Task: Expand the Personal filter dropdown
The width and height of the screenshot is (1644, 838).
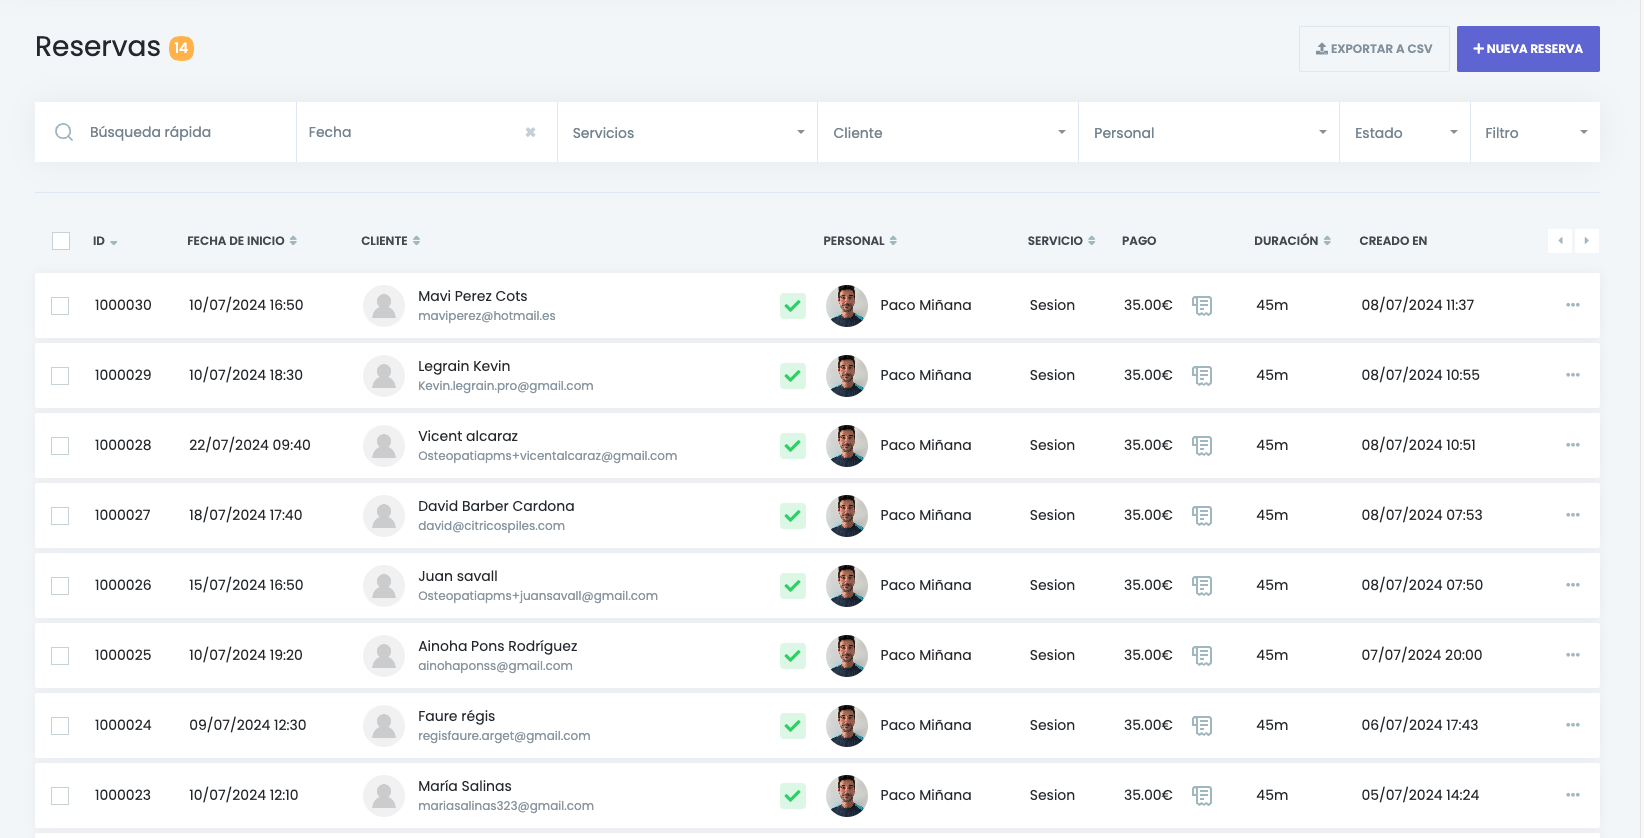Action: [1208, 133]
